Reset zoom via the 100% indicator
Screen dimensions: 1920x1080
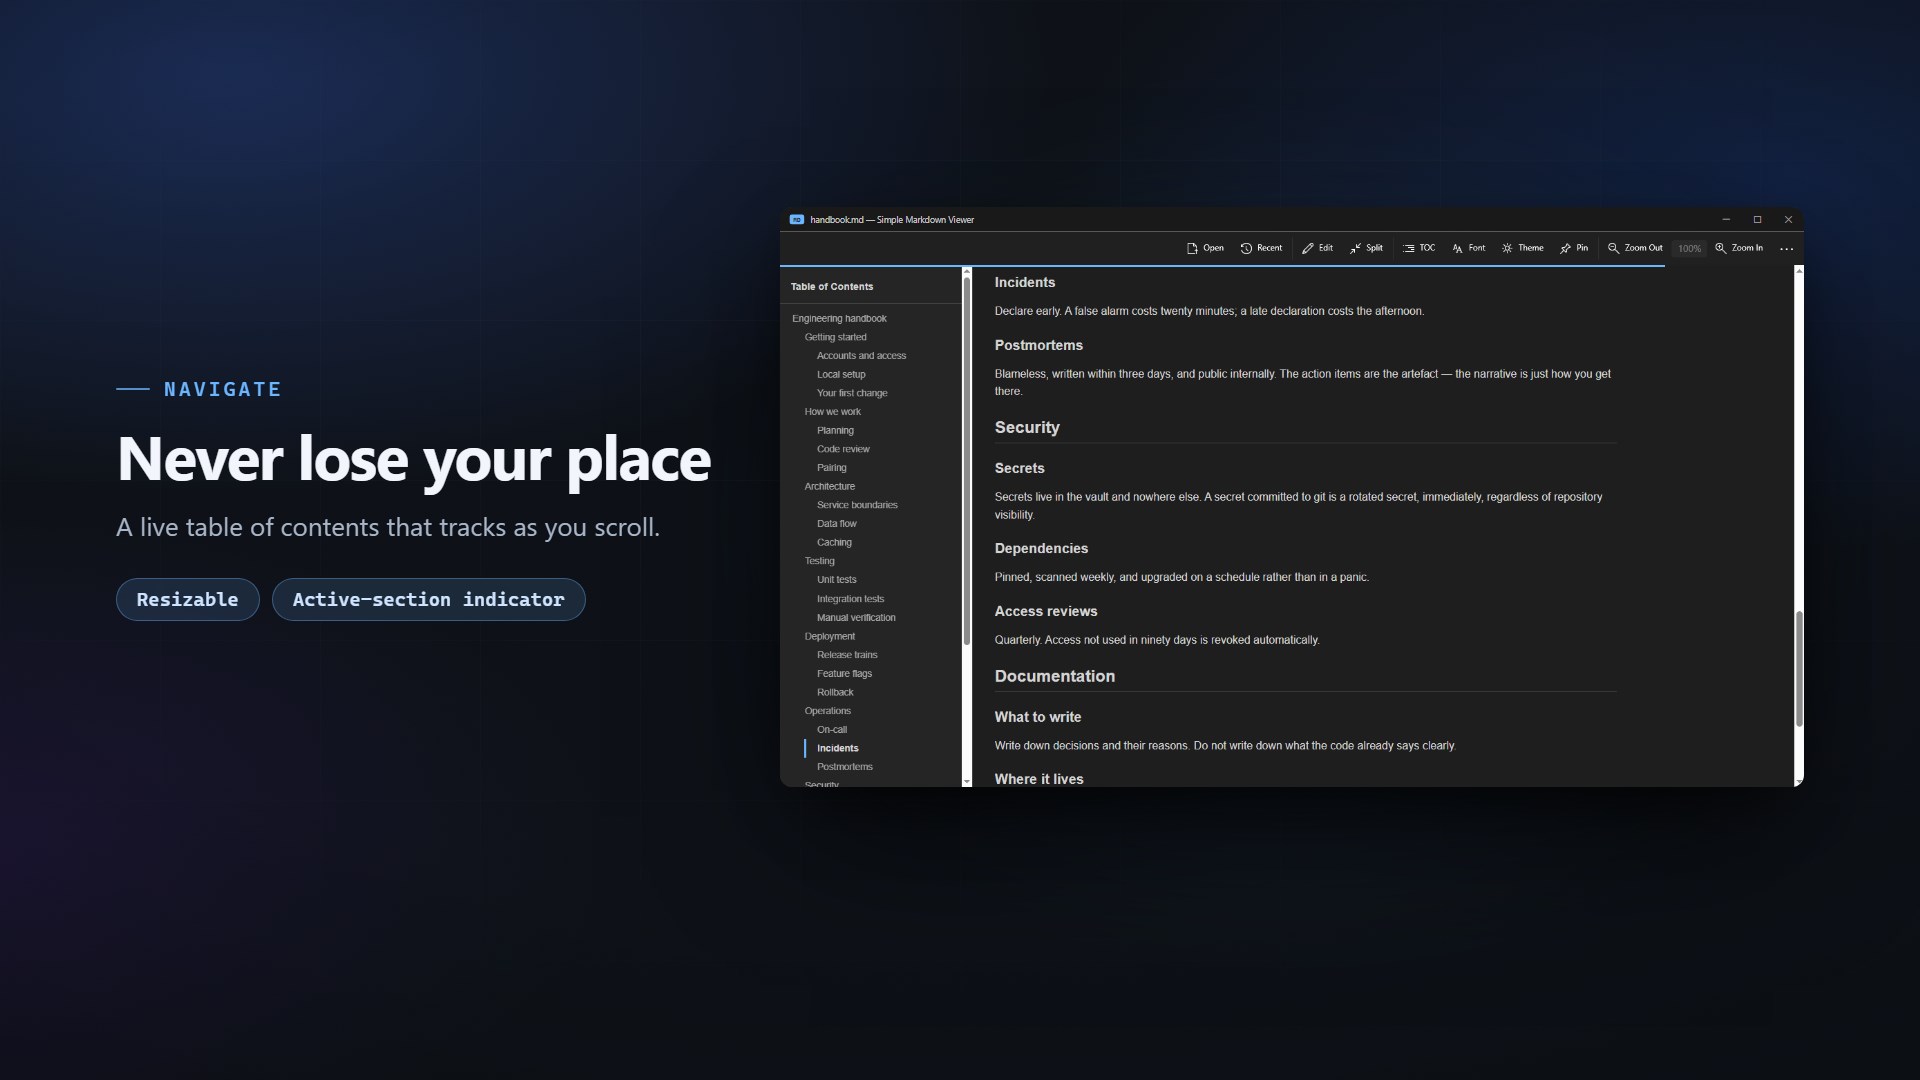coord(1689,248)
